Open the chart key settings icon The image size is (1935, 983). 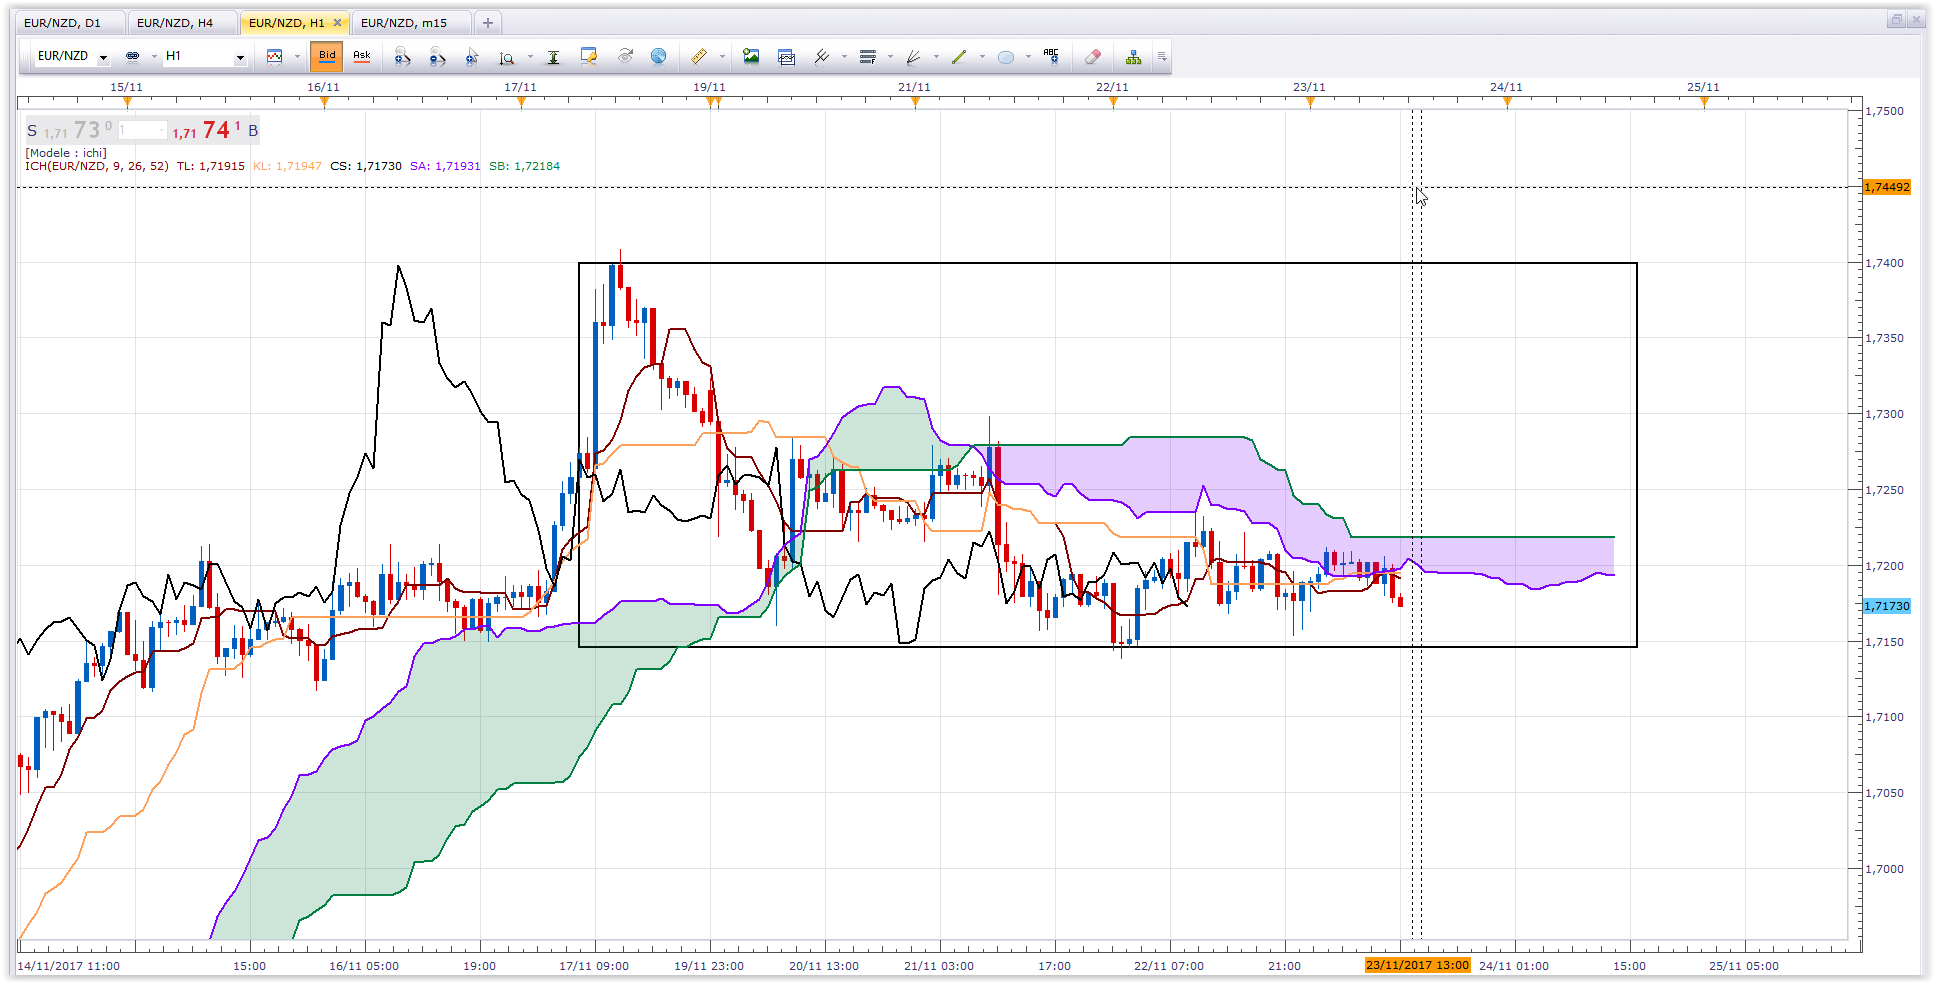pos(589,56)
